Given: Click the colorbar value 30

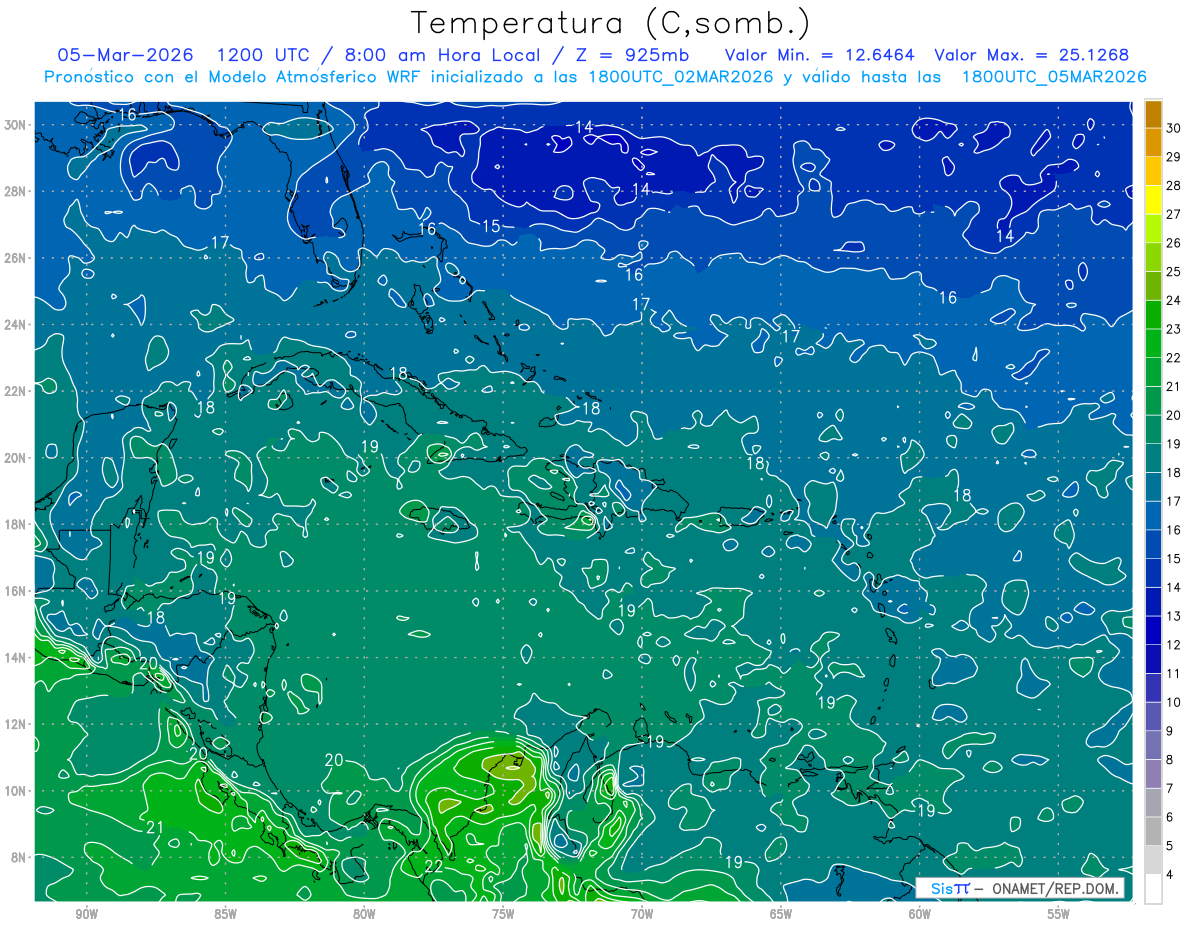Looking at the screenshot, I should (x=1173, y=128).
